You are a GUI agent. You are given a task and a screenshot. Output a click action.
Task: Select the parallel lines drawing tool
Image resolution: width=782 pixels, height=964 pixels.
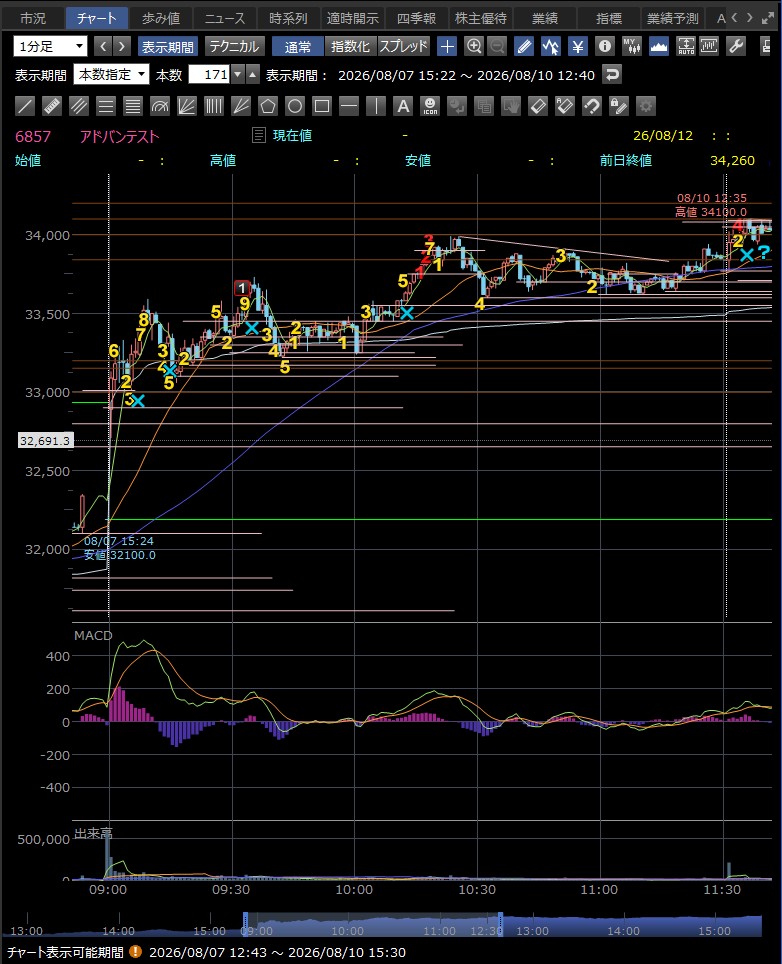click(x=79, y=106)
